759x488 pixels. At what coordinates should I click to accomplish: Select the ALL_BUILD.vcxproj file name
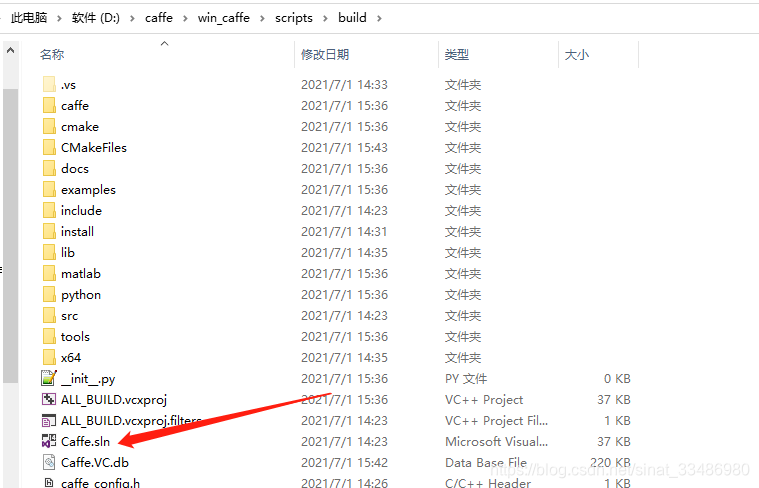[x=114, y=399]
